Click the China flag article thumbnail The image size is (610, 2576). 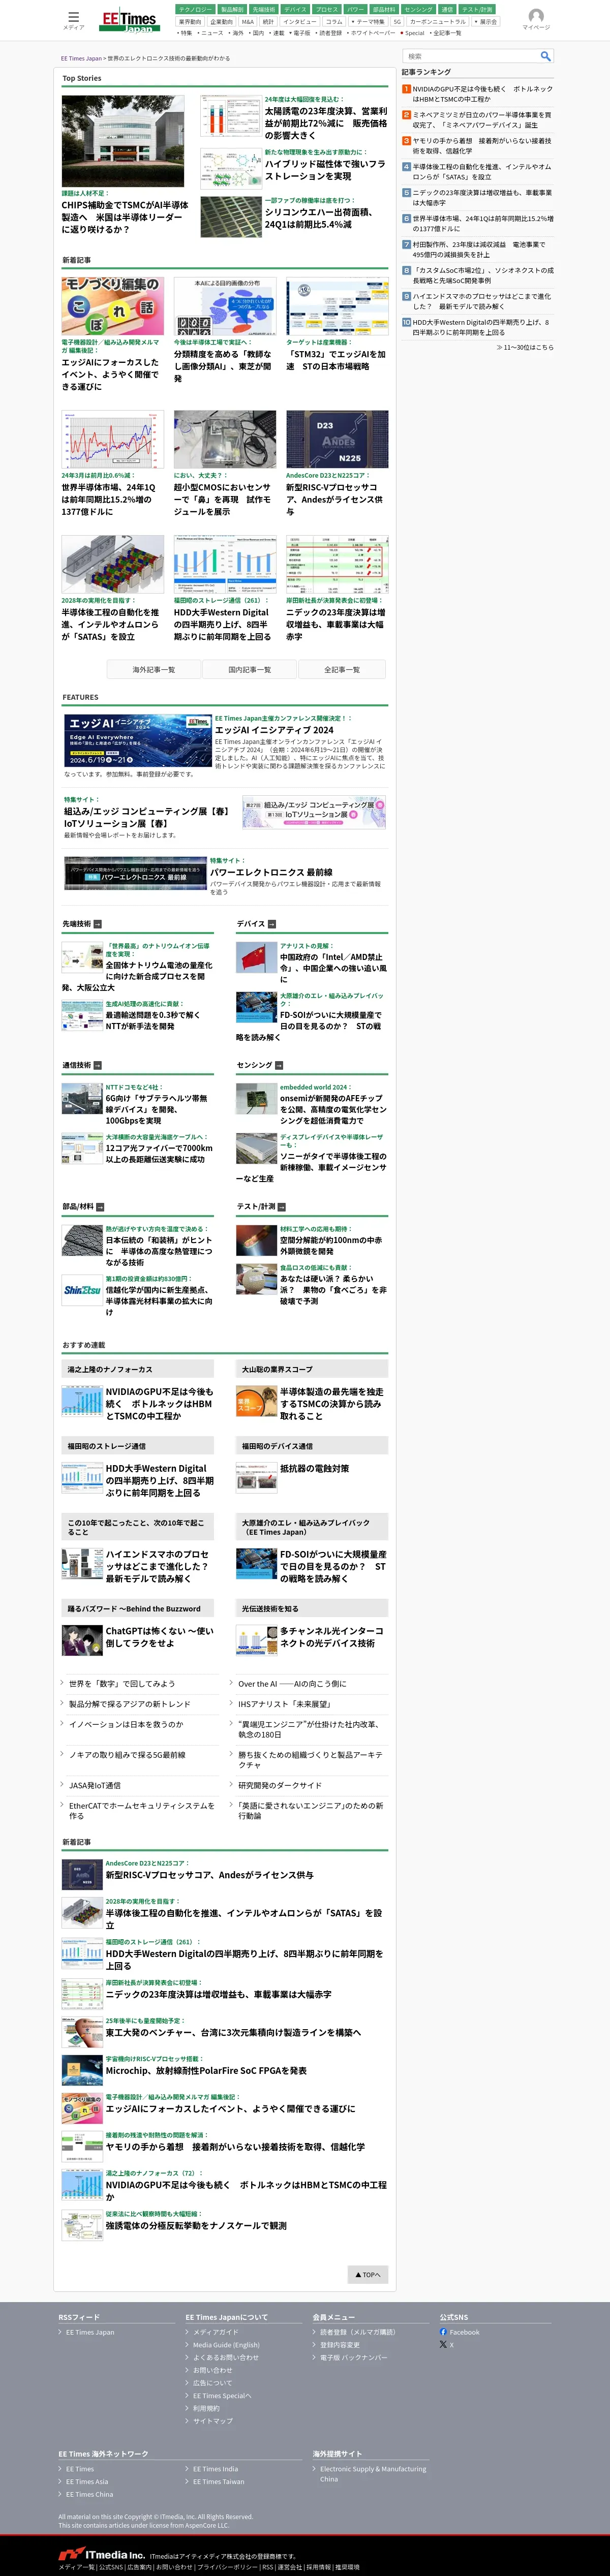pos(257,957)
